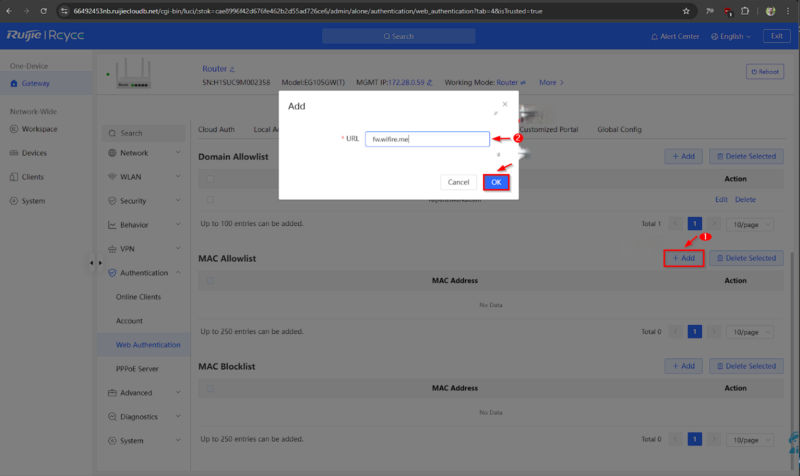The height and width of the screenshot is (476, 800).
Task: Click the Working Mode Router link
Action: [x=511, y=83]
